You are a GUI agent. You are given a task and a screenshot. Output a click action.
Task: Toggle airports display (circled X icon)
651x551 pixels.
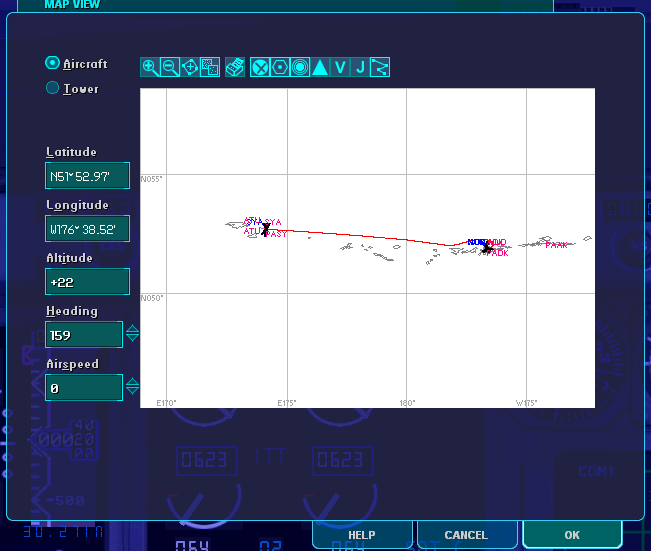click(260, 67)
